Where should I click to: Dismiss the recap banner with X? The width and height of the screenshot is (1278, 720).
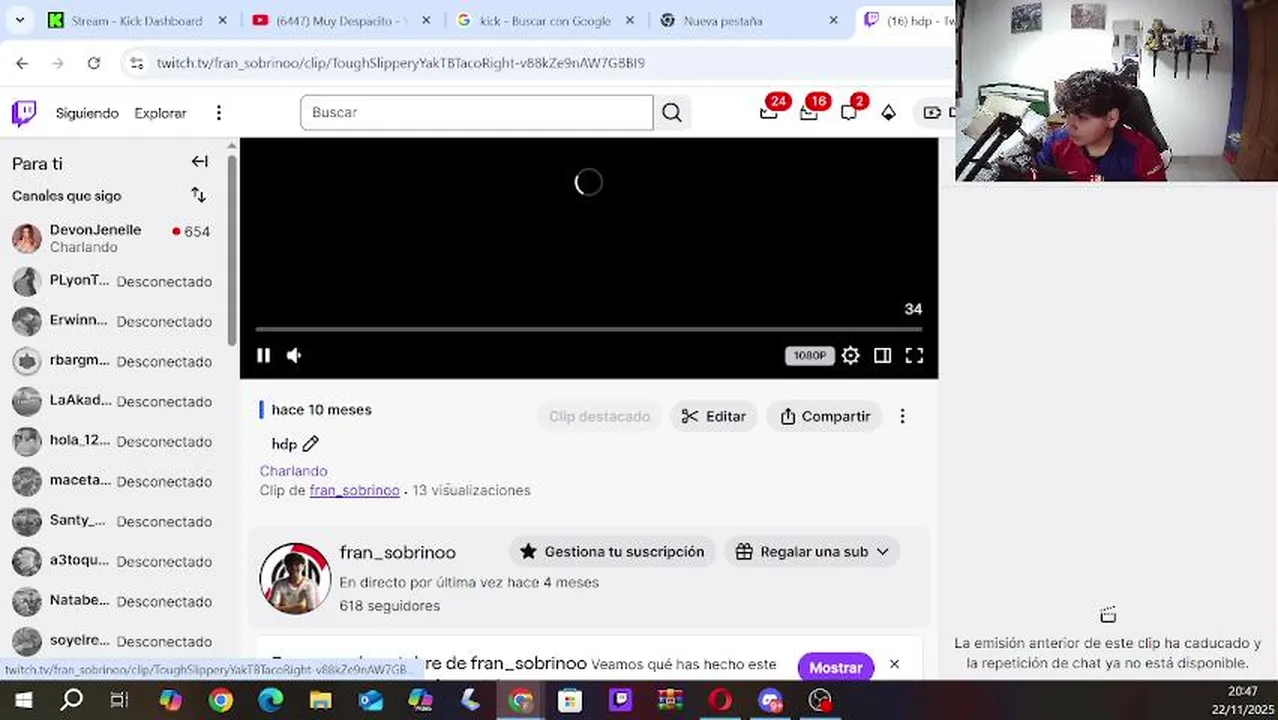(894, 664)
